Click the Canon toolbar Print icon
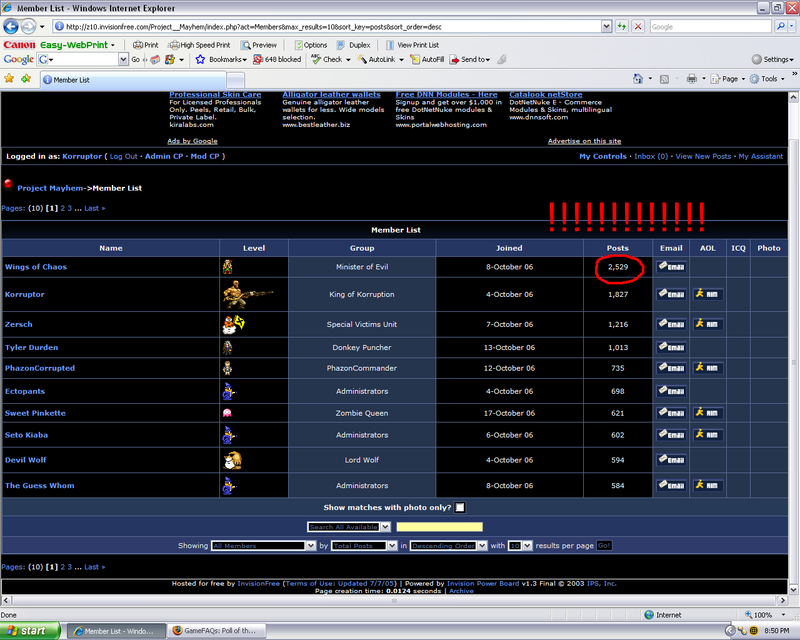 [145, 45]
